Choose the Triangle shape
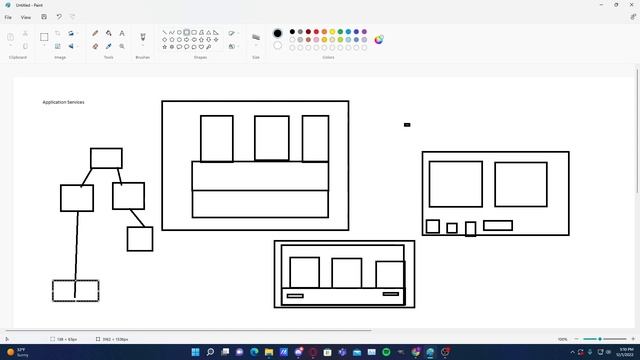The image size is (640, 360). [x=209, y=32]
